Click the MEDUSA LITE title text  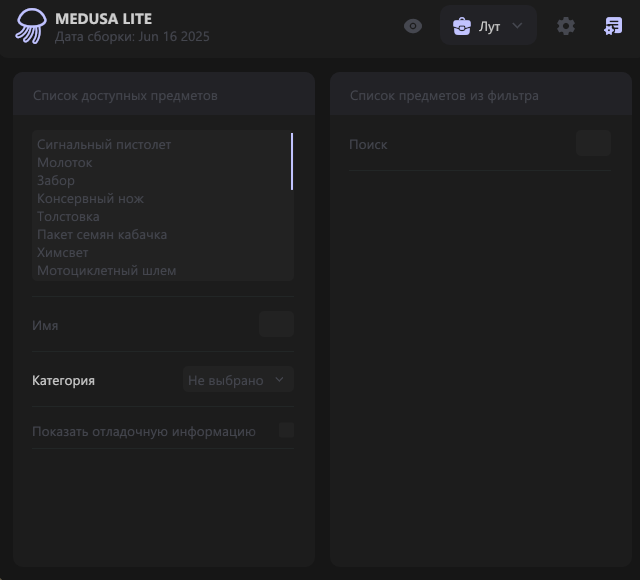tap(104, 18)
